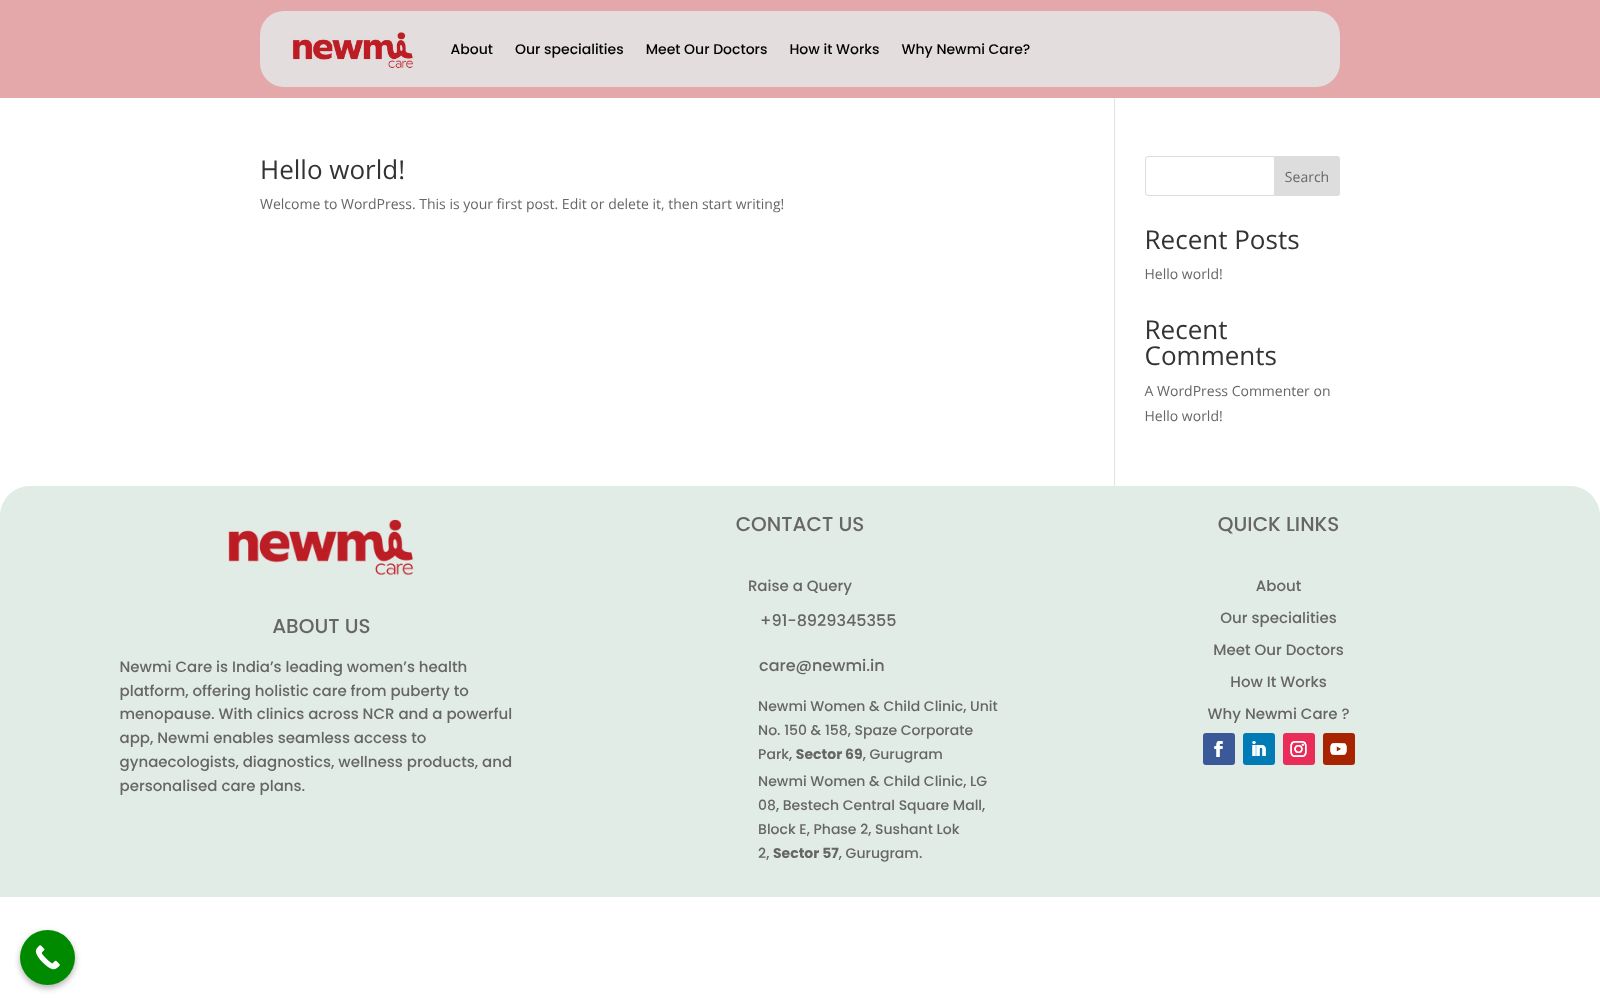This screenshot has height=1000, width=1600.
Task: Click Raise a Query in footer
Action: point(799,586)
